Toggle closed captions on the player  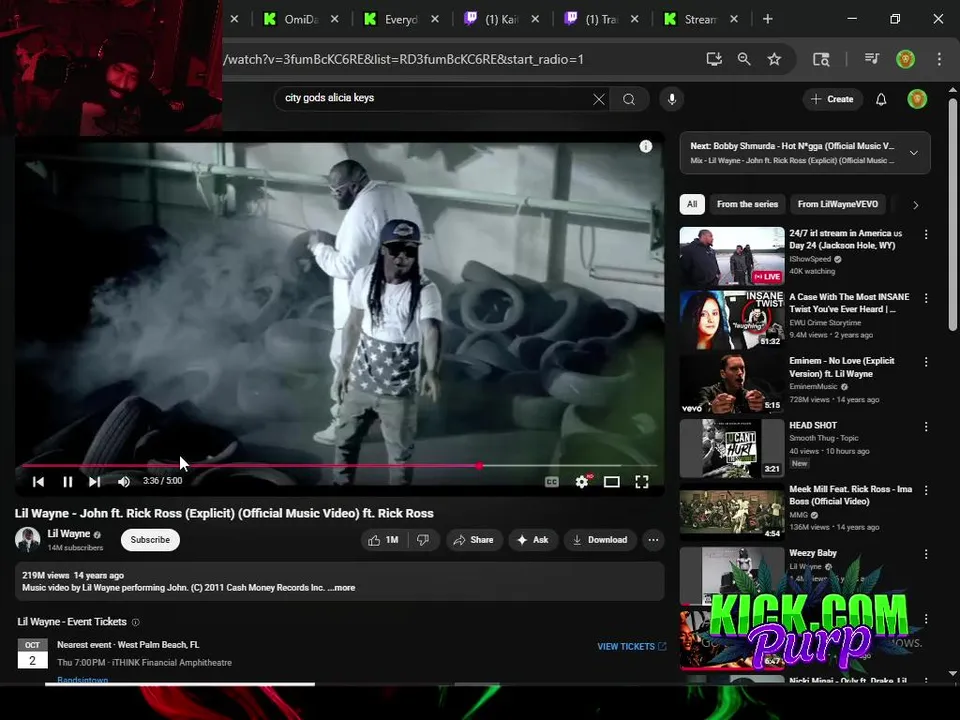pyautogui.click(x=552, y=482)
